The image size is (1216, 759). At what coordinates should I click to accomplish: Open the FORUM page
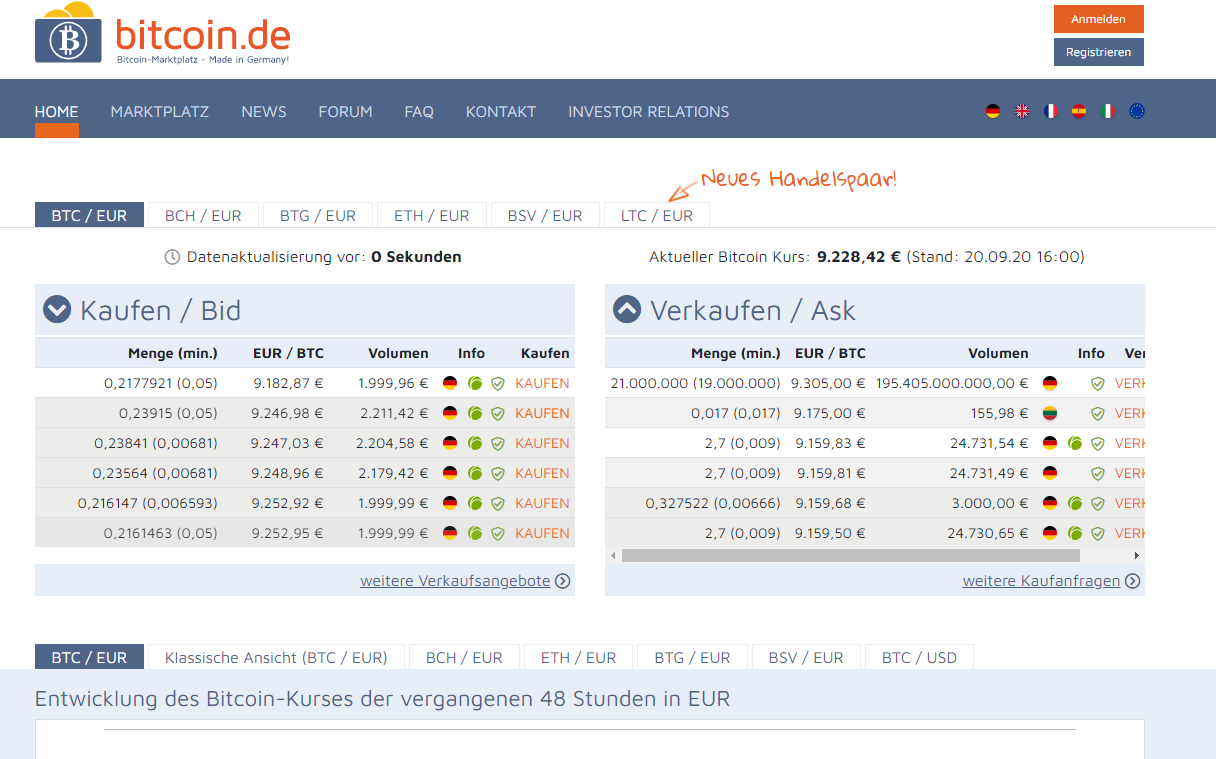[x=346, y=111]
